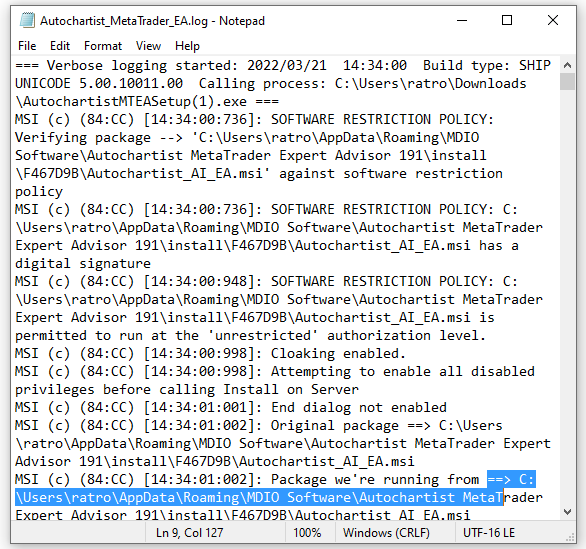Click the scroll up arrow
This screenshot has height=549, width=586.
[567, 65]
